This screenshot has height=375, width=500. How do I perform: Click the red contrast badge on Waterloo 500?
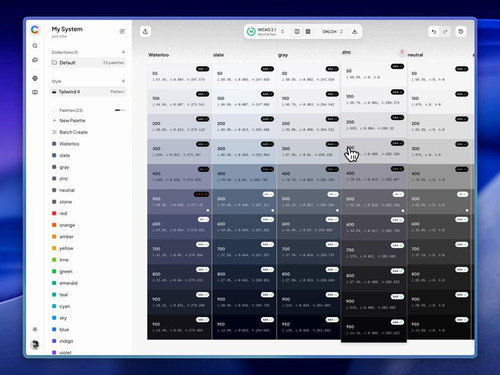[201, 194]
